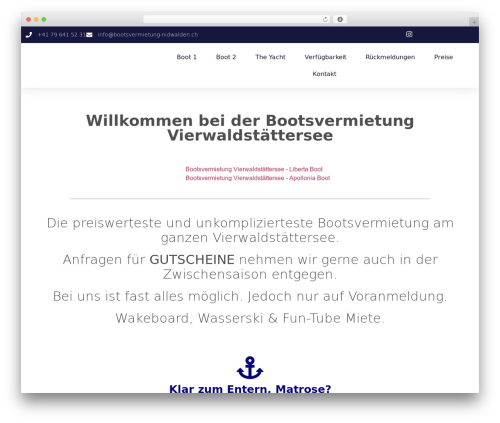Image resolution: width=500 pixels, height=423 pixels.
Task: Add a new browser tab with plus
Action: coord(474,22)
